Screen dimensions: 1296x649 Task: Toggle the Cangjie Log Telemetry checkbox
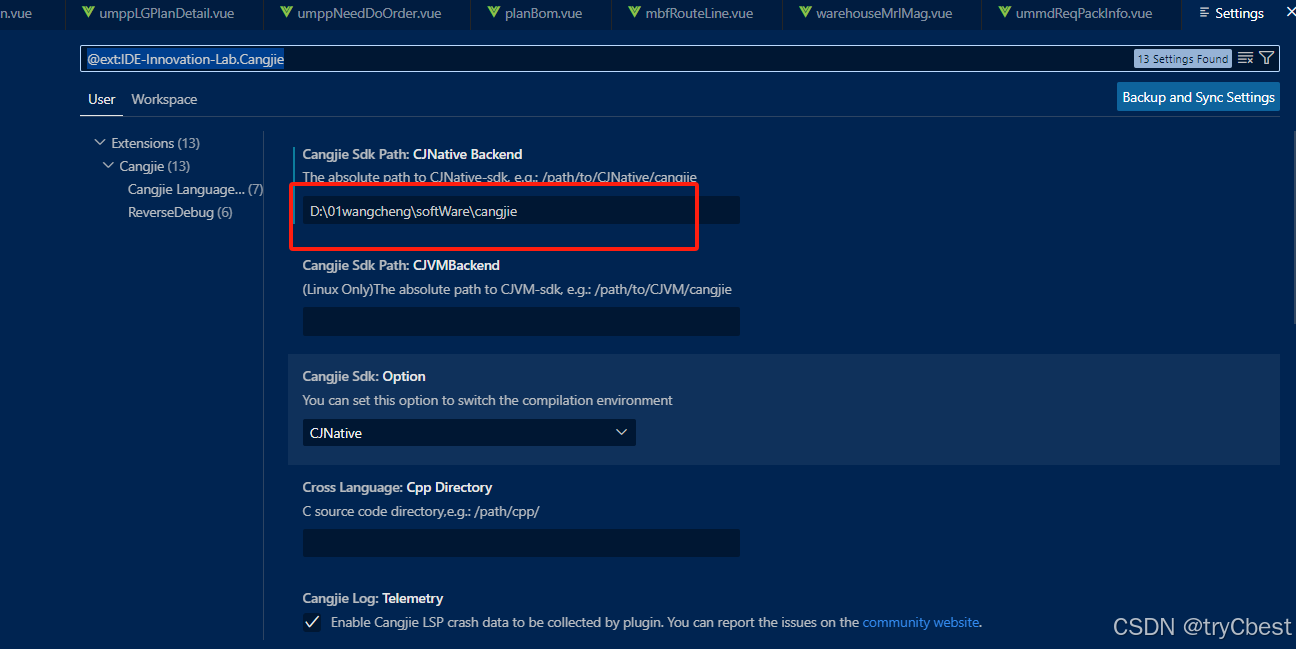[x=312, y=622]
